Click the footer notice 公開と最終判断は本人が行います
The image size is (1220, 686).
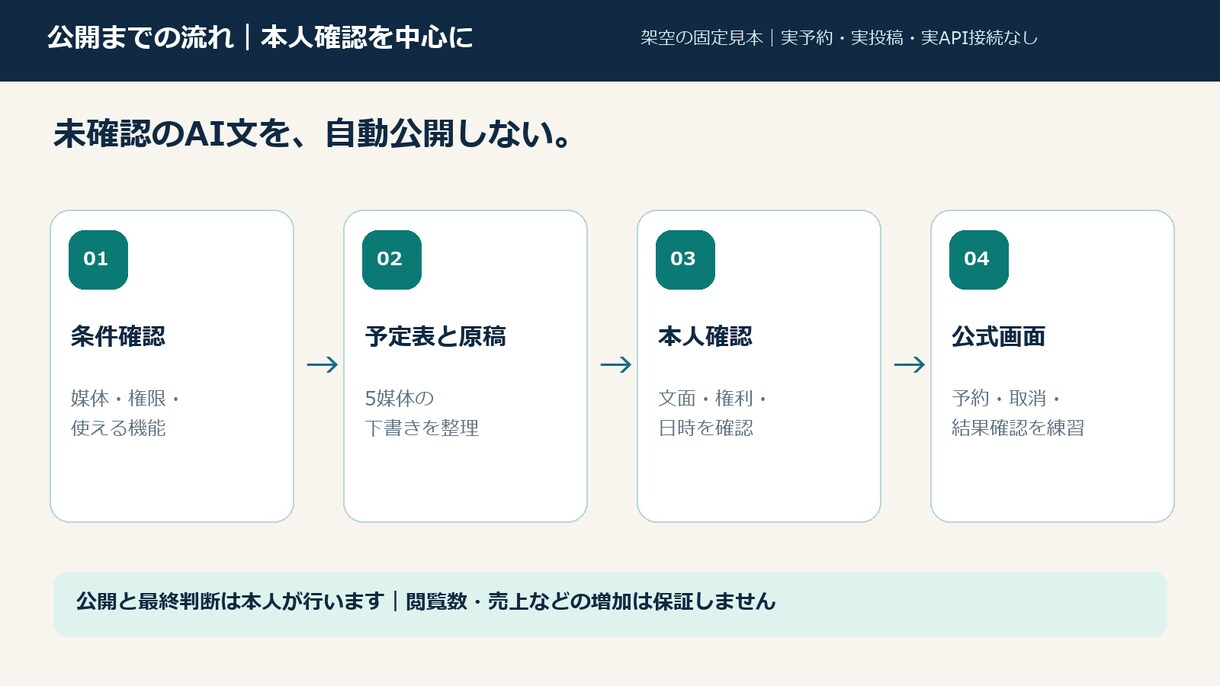click(230, 602)
